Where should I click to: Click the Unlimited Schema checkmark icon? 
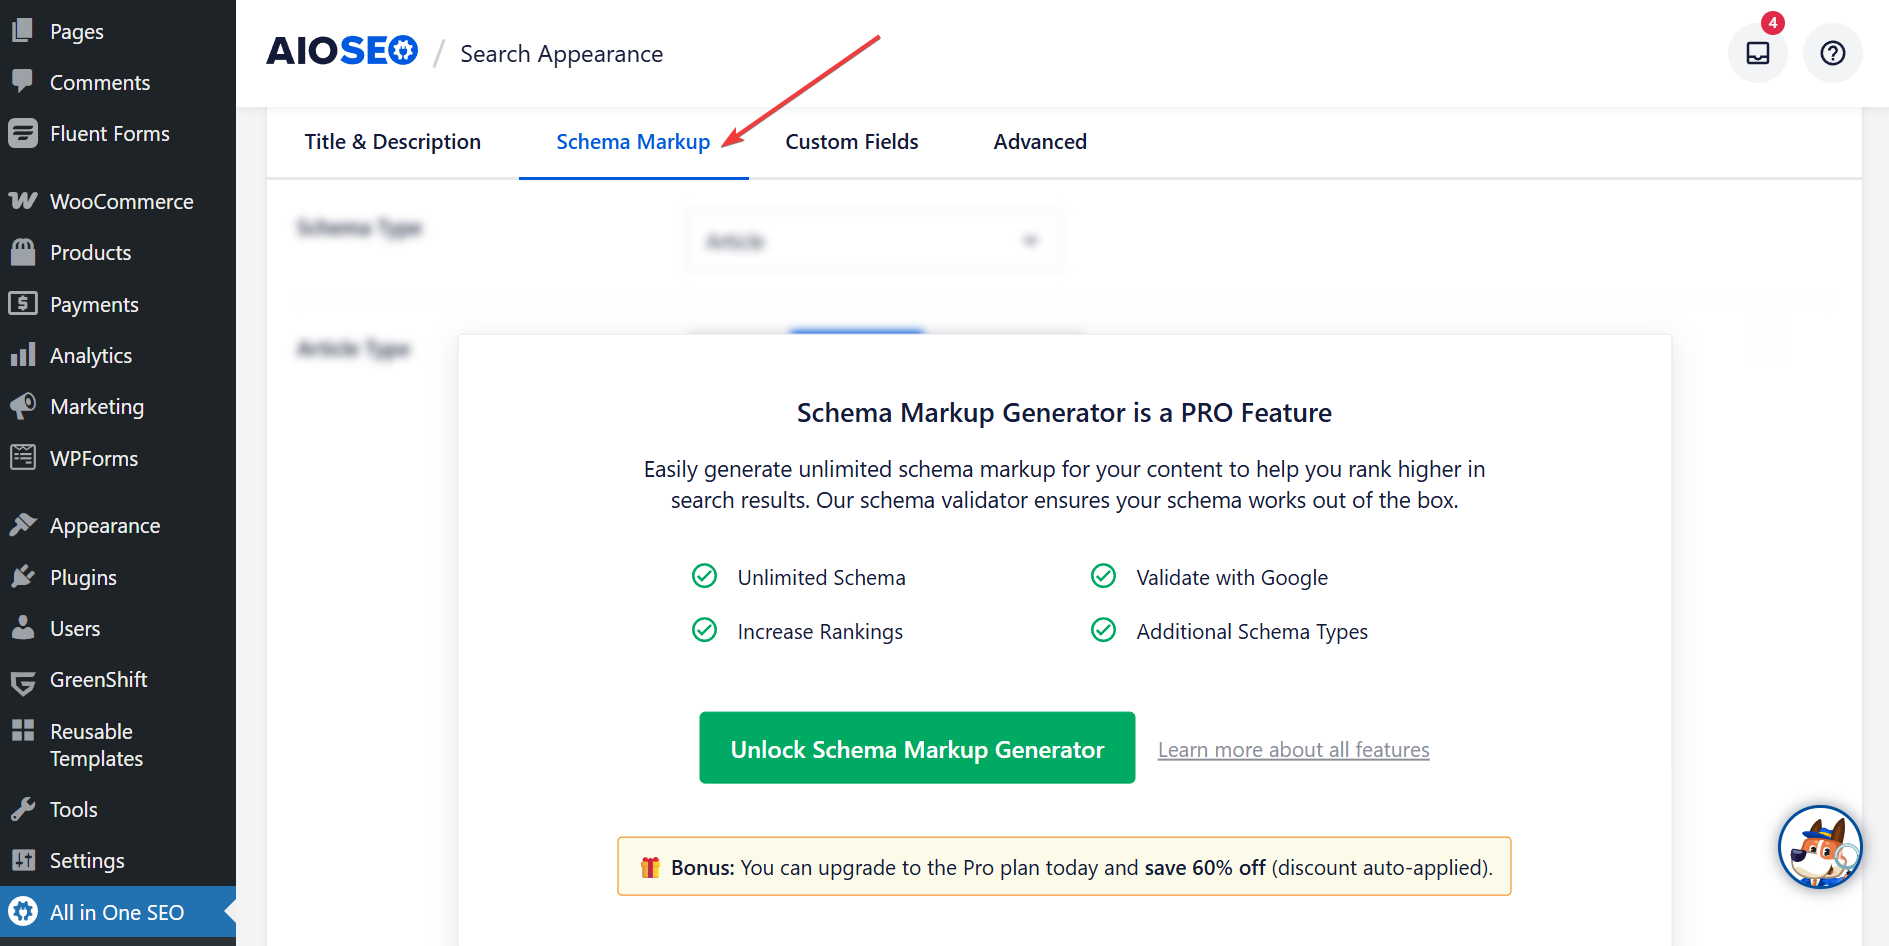tap(705, 577)
